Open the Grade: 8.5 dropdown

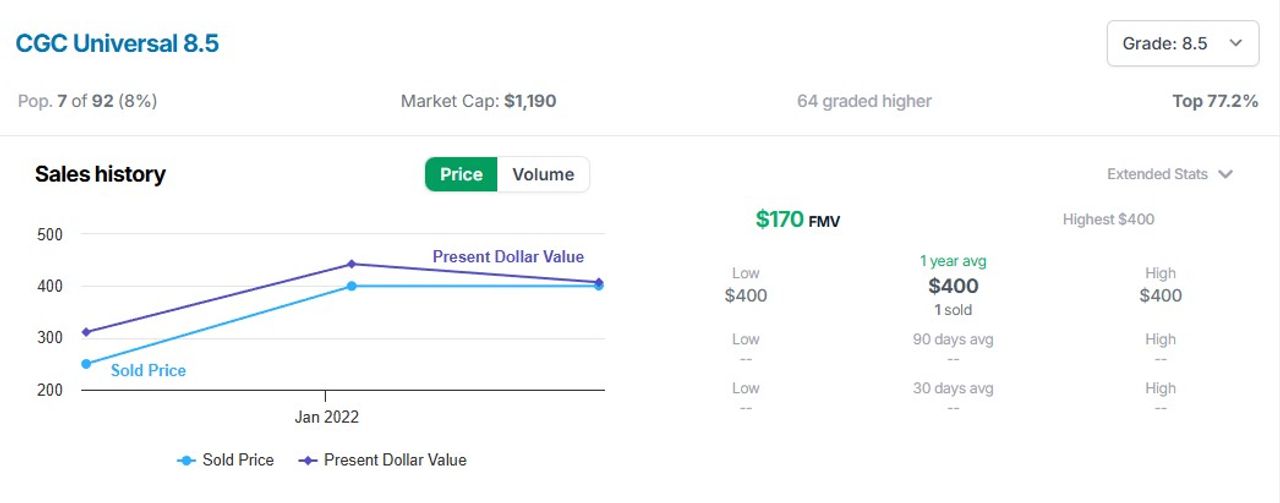(x=1182, y=43)
